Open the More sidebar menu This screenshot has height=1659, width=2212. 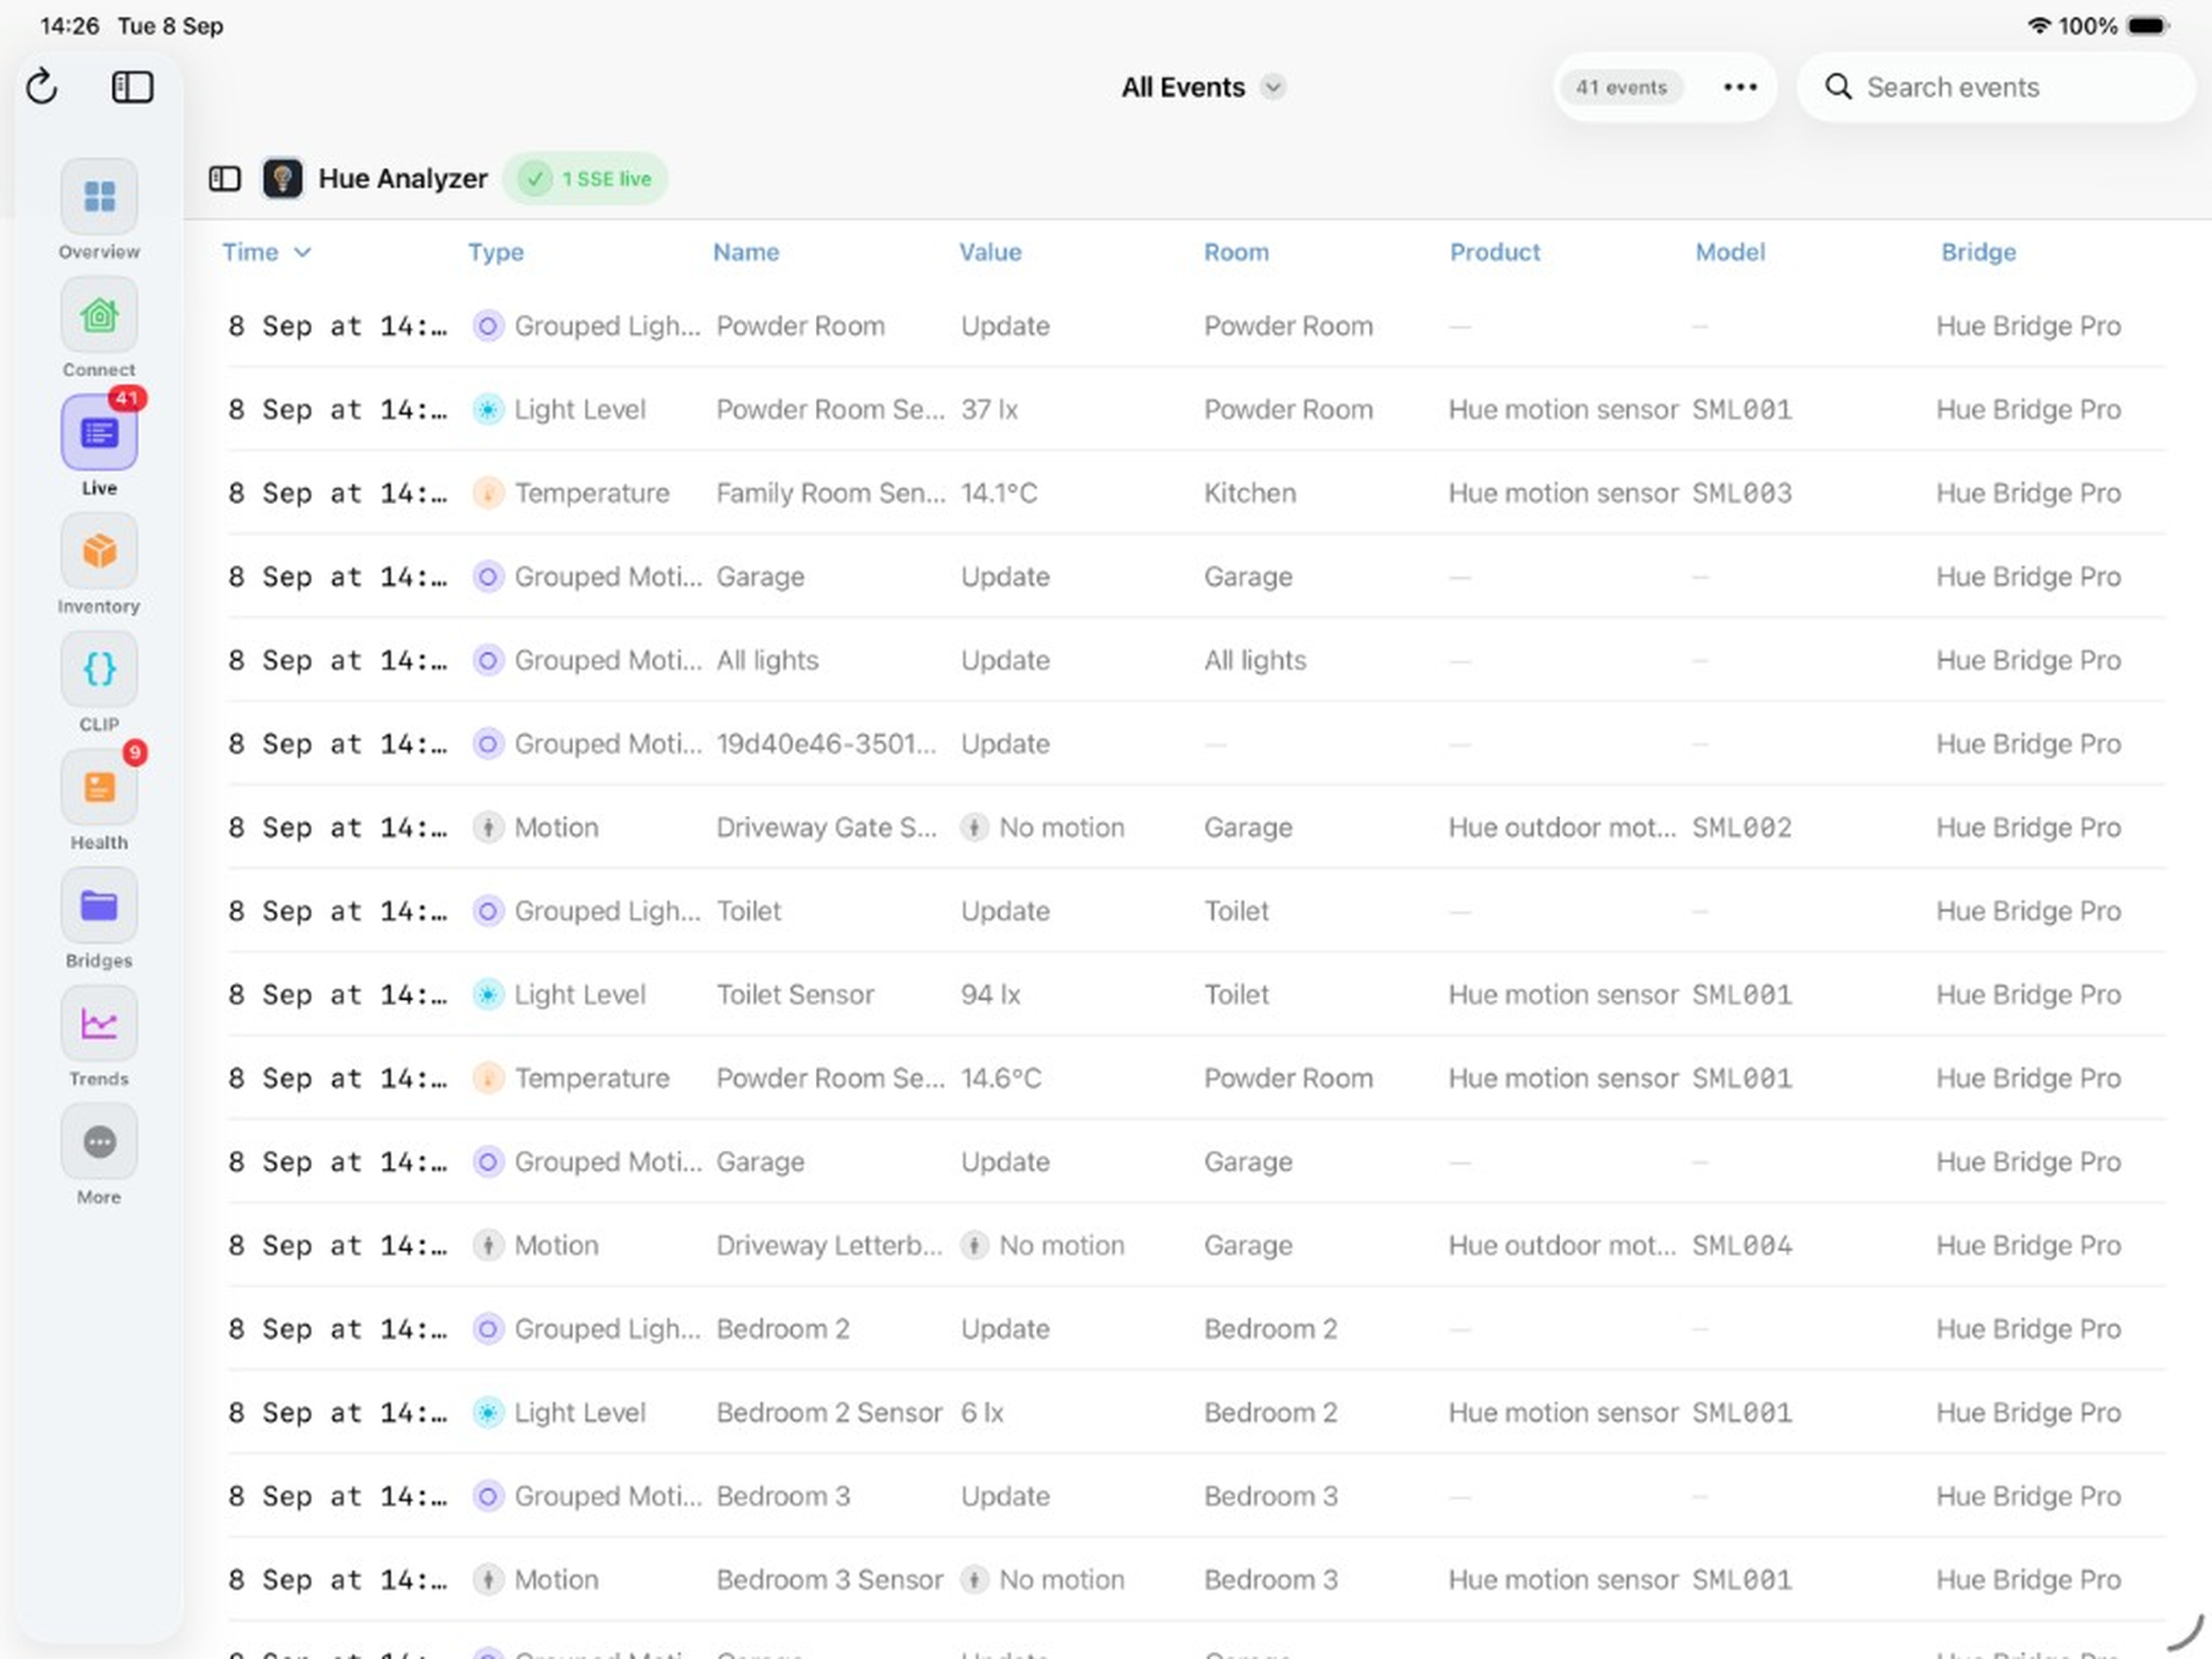pos(99,1141)
